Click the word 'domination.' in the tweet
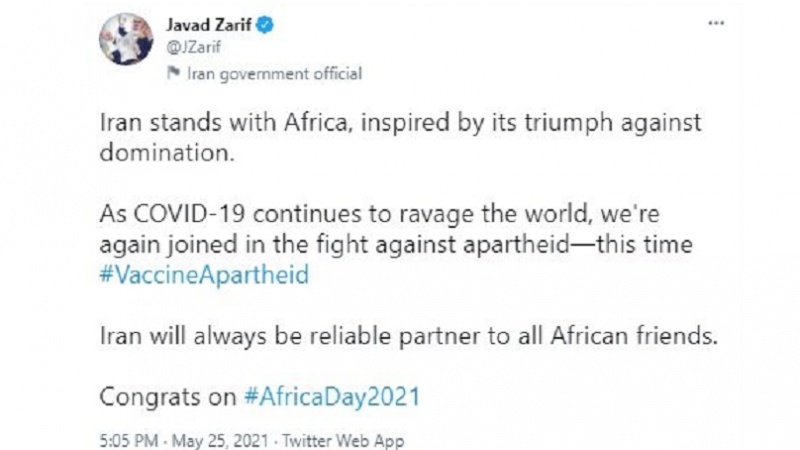 167,153
